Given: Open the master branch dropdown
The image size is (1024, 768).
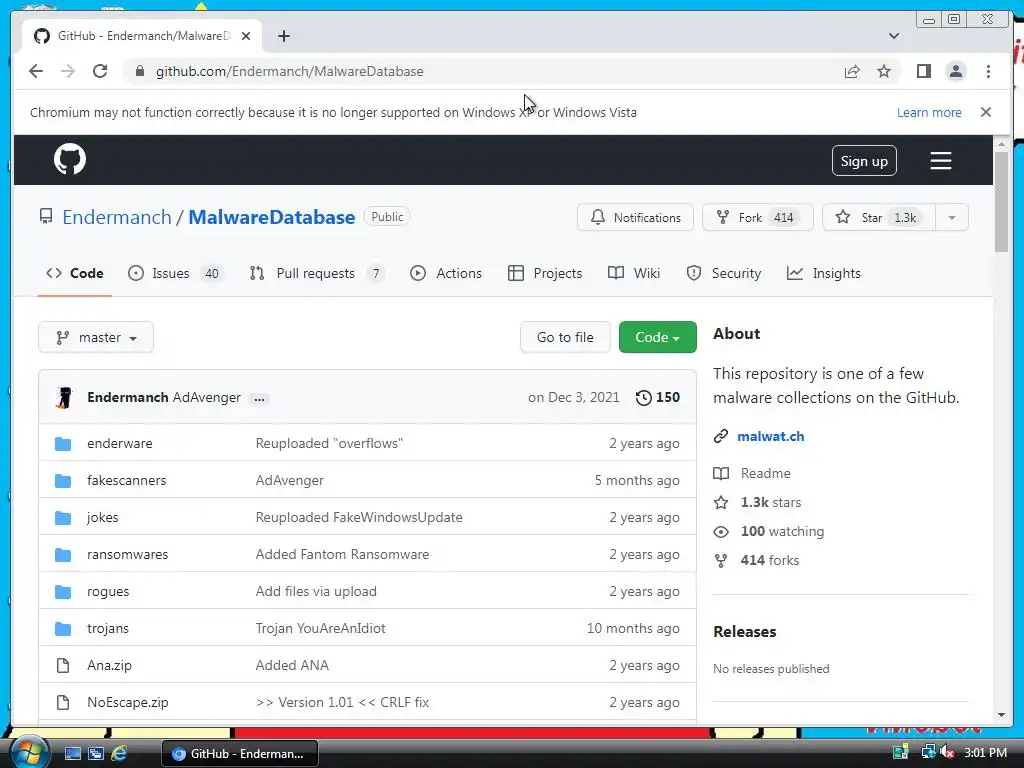Looking at the screenshot, I should 96,338.
